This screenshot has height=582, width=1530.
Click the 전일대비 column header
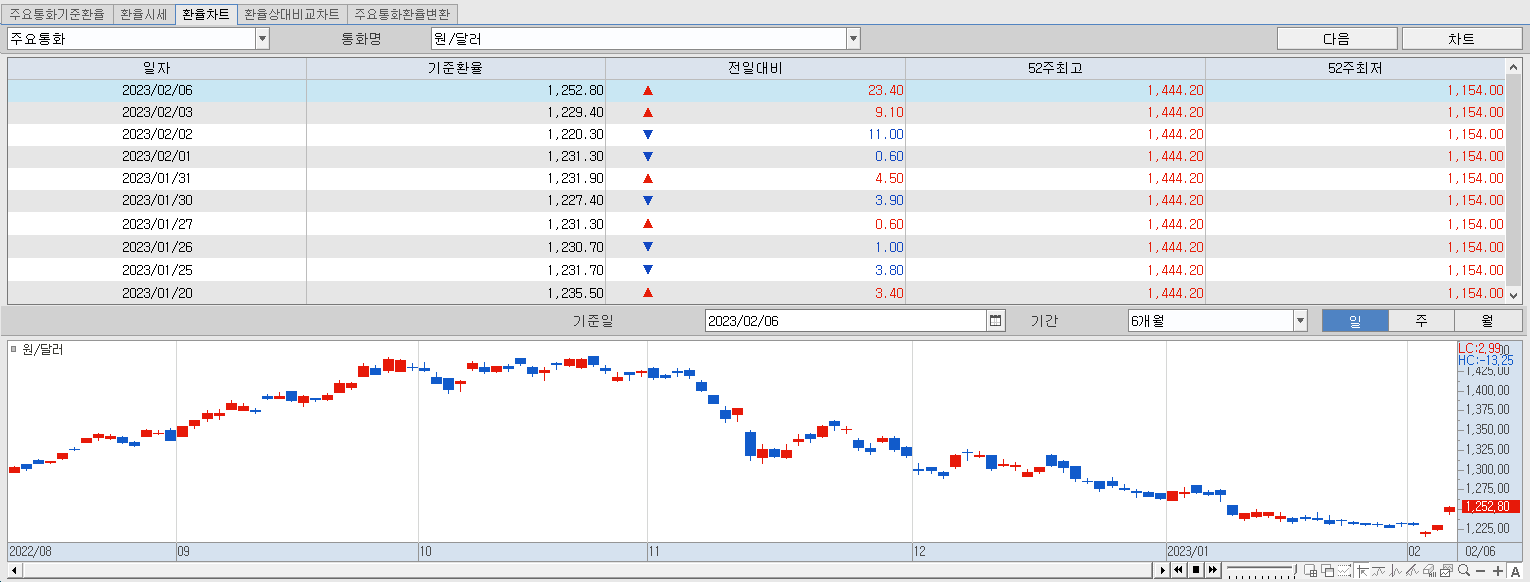point(755,68)
